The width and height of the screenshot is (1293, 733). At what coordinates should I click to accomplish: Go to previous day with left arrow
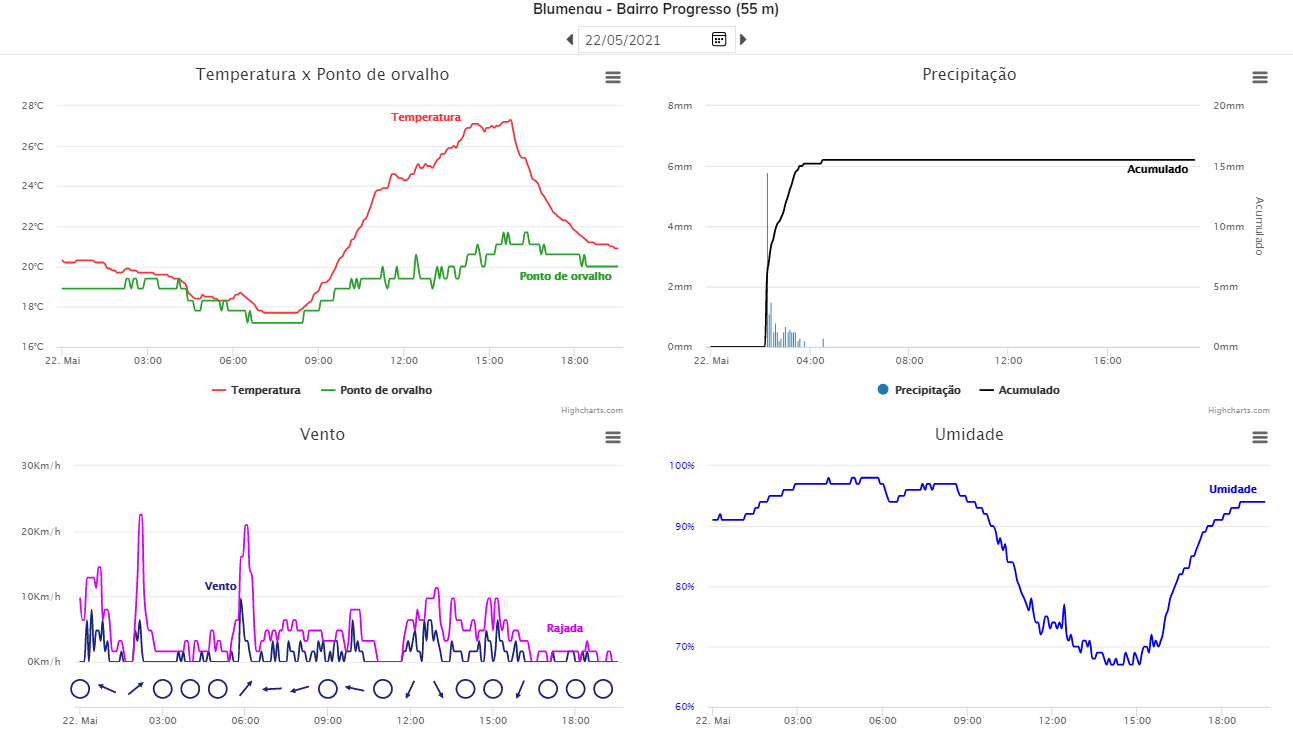[569, 39]
